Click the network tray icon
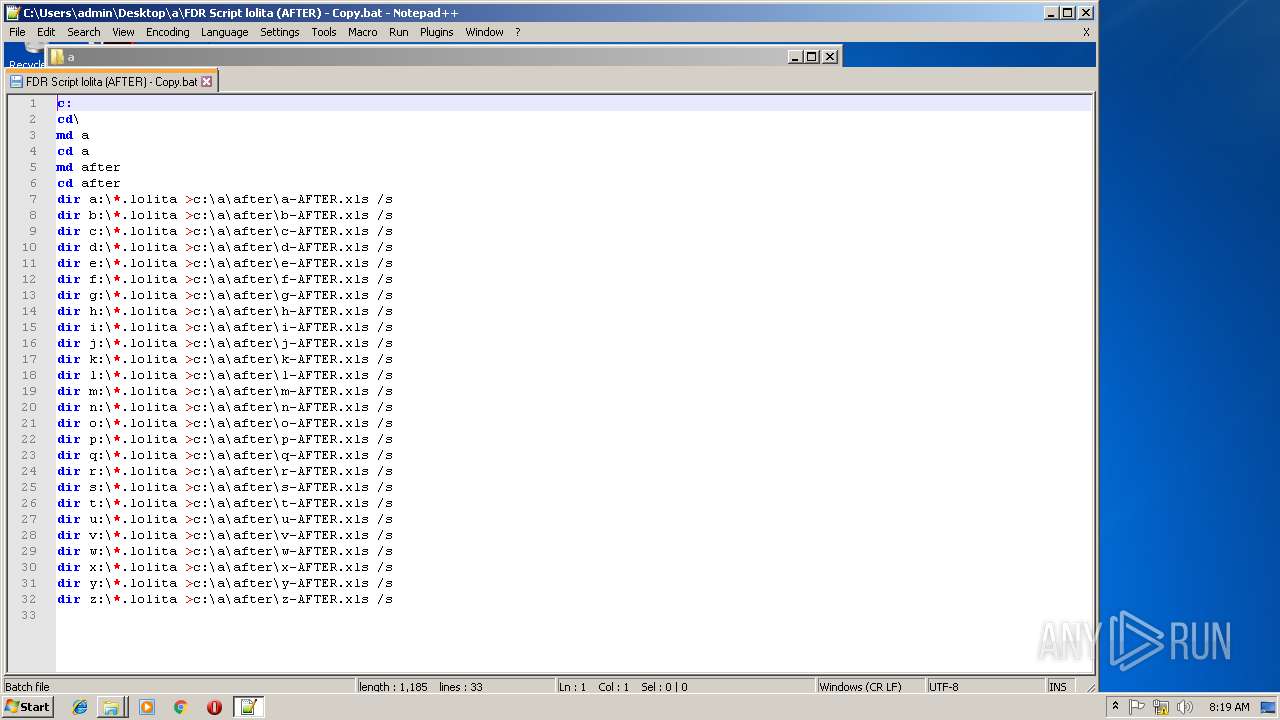 click(1161, 707)
